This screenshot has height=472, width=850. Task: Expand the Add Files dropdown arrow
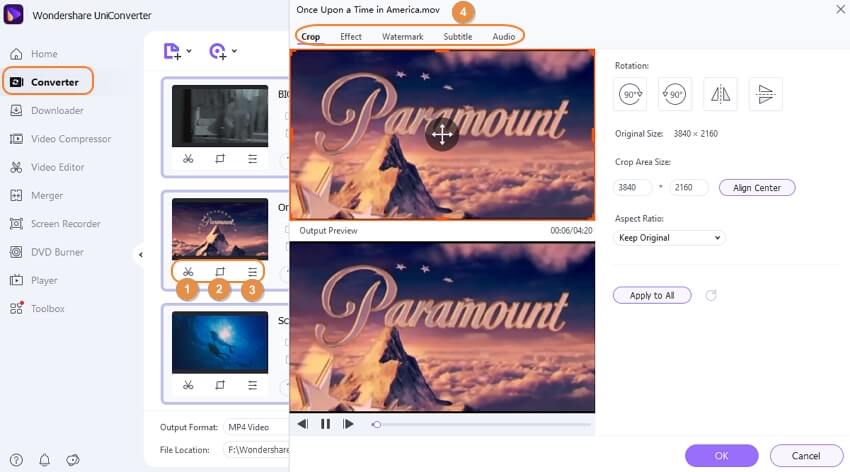189,51
